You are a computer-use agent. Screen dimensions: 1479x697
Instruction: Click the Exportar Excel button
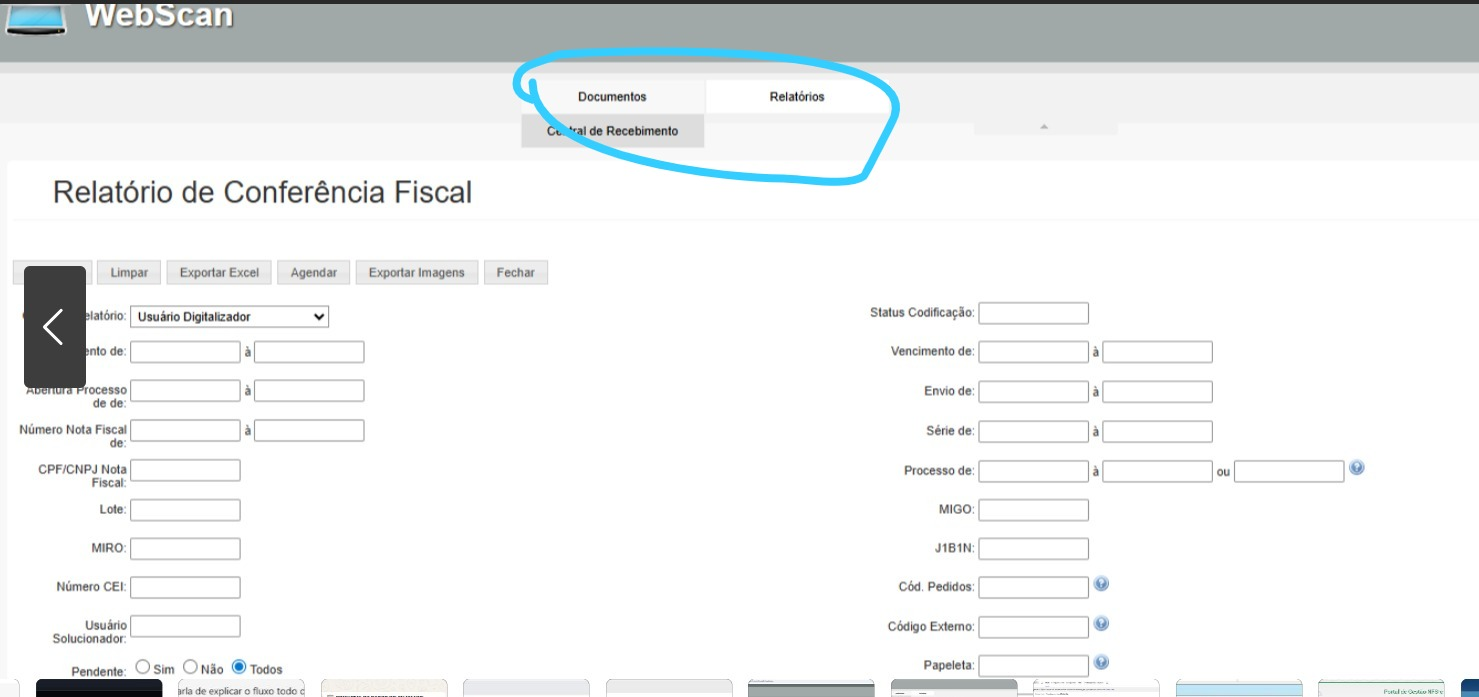tap(219, 272)
